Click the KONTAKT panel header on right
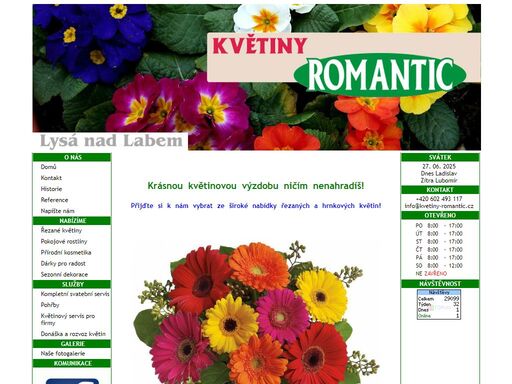Screen dimensions: 512x384 (x=440, y=190)
